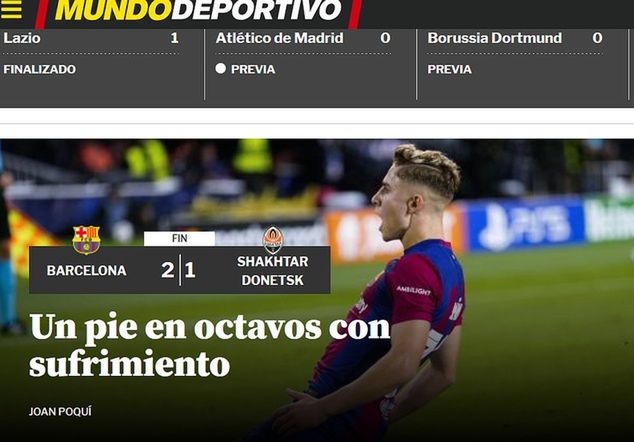Click author name Joan Poquí
634x442 pixels.
(60, 412)
